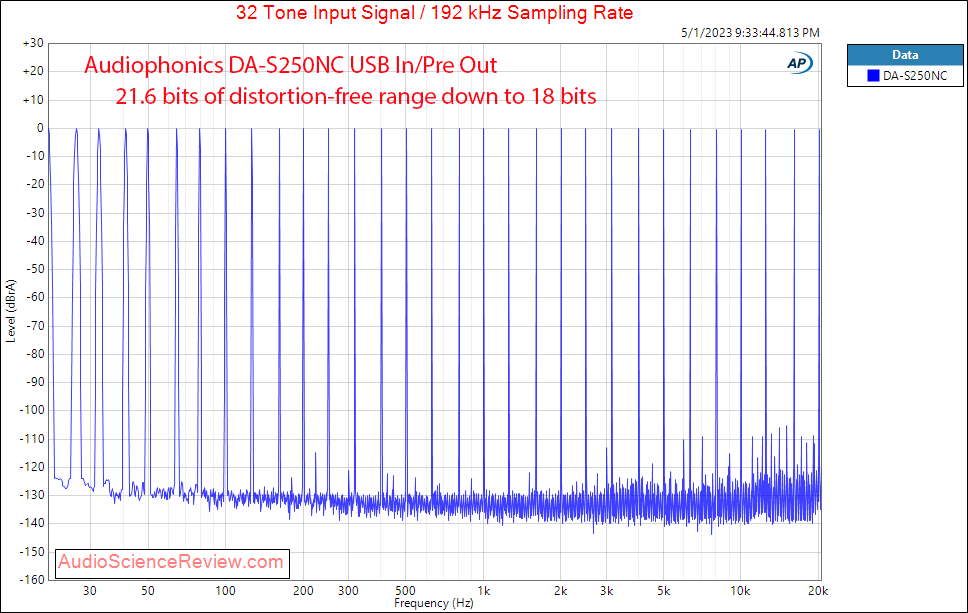The image size is (968, 613).
Task: Click the '5k' frequency axis tick label
Action: 664,591
